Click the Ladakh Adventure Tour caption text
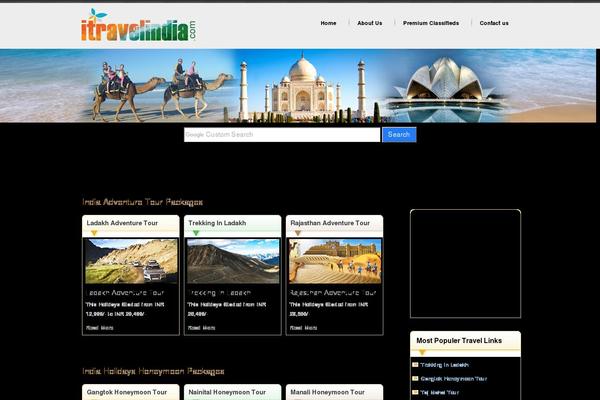This screenshot has height=400, width=600. click(x=125, y=293)
